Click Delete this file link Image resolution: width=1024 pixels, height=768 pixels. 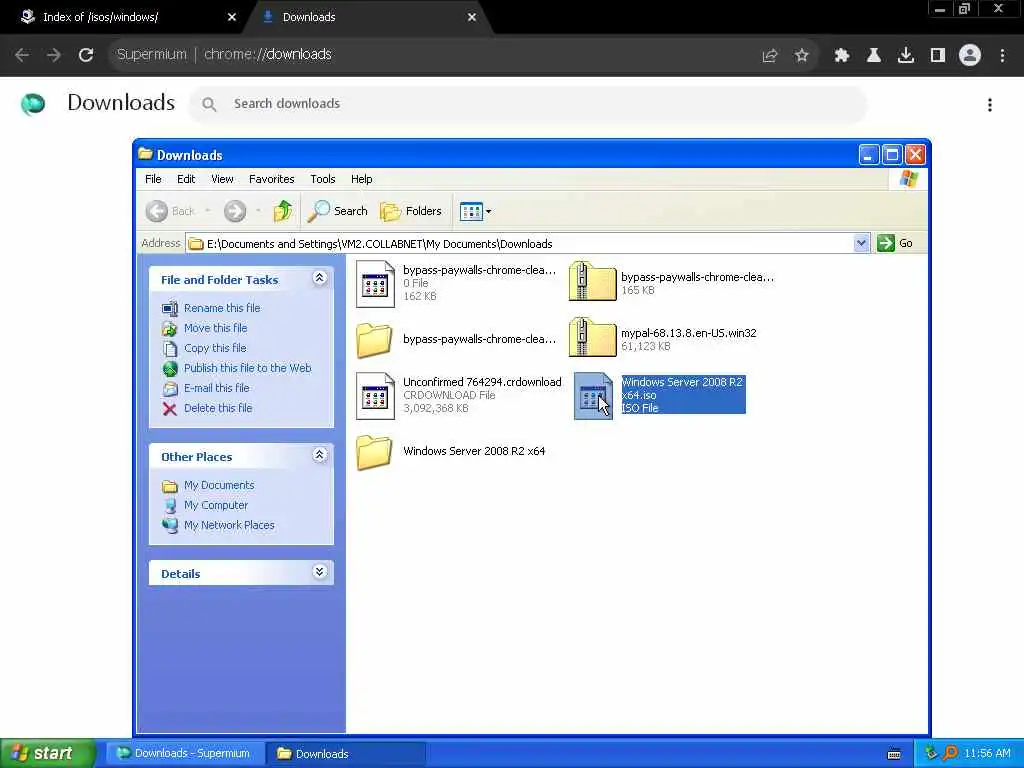click(218, 408)
